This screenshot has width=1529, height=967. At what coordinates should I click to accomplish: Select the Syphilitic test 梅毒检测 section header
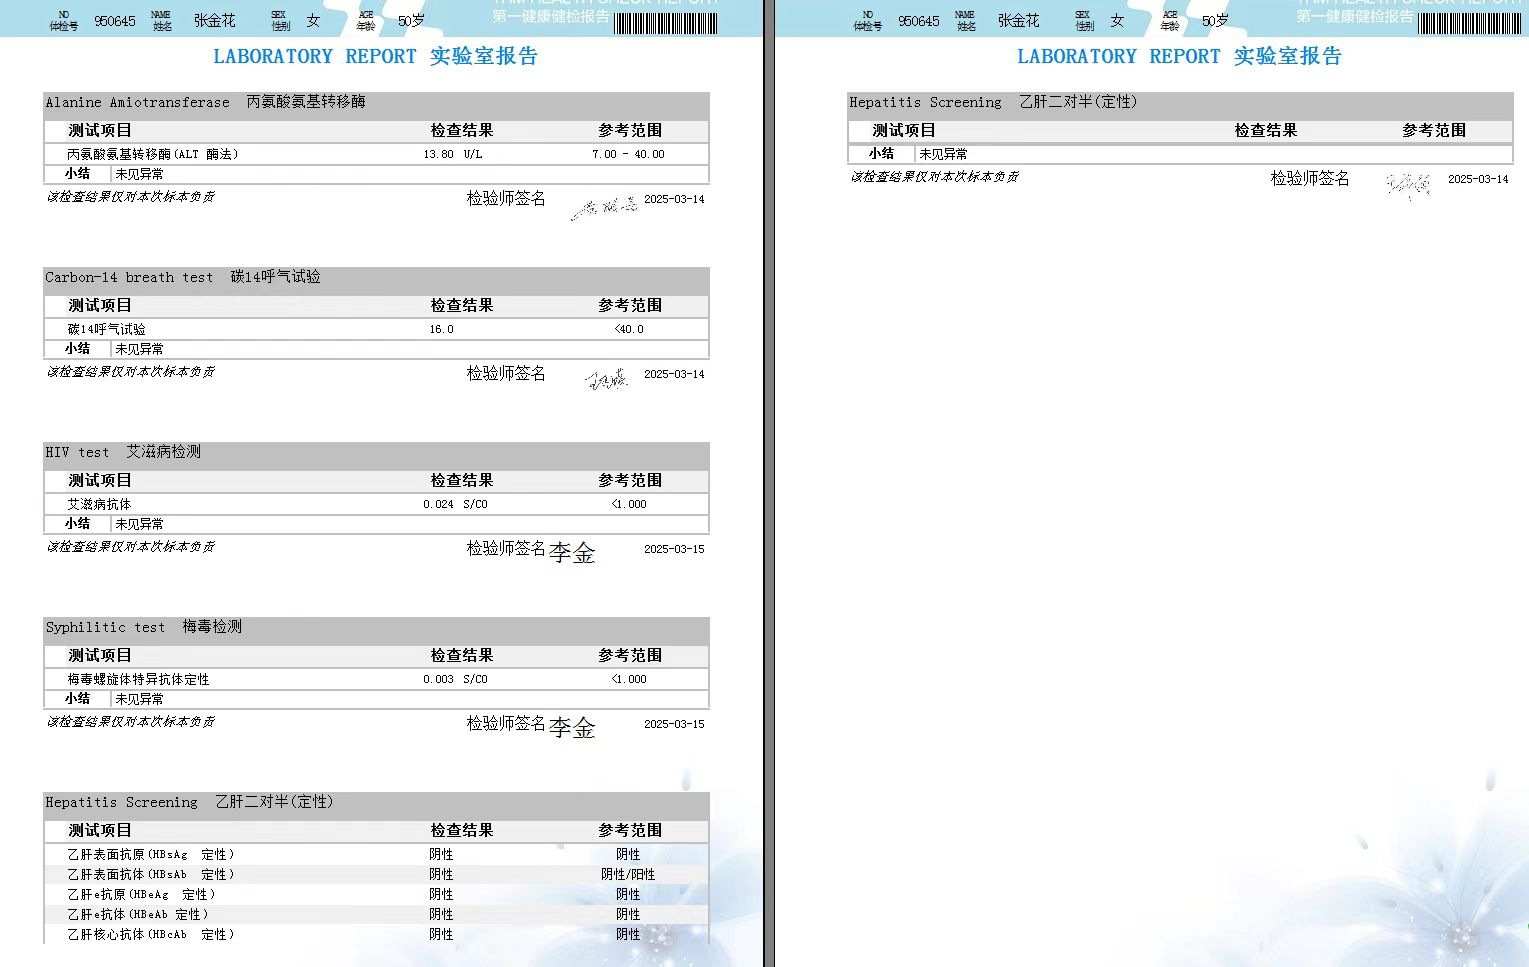144,627
